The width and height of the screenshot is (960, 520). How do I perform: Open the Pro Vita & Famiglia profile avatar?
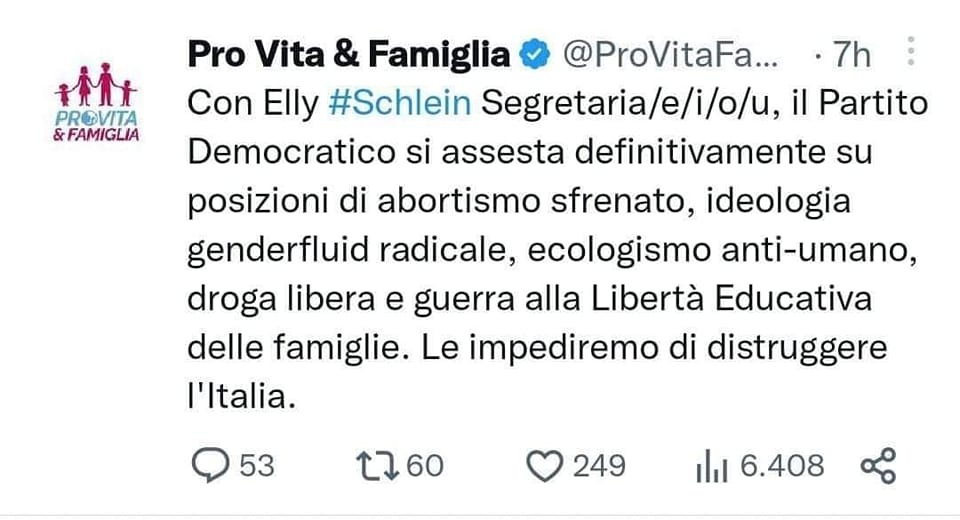(x=97, y=104)
